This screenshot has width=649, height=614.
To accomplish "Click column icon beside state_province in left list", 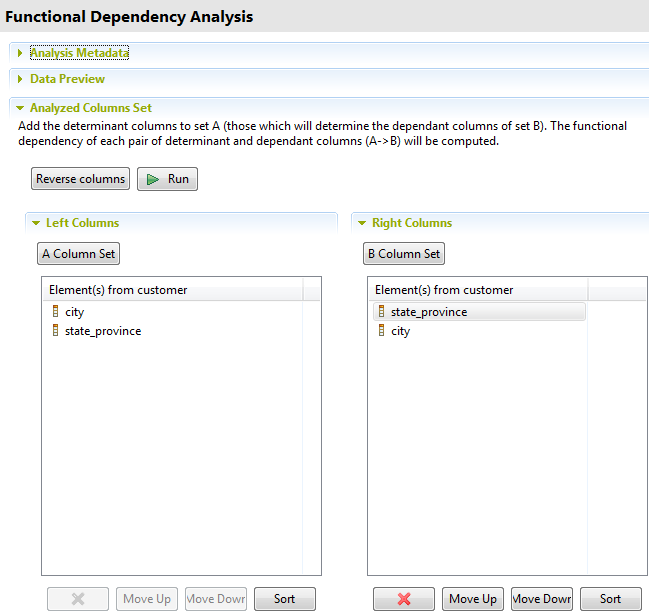I will coord(55,331).
